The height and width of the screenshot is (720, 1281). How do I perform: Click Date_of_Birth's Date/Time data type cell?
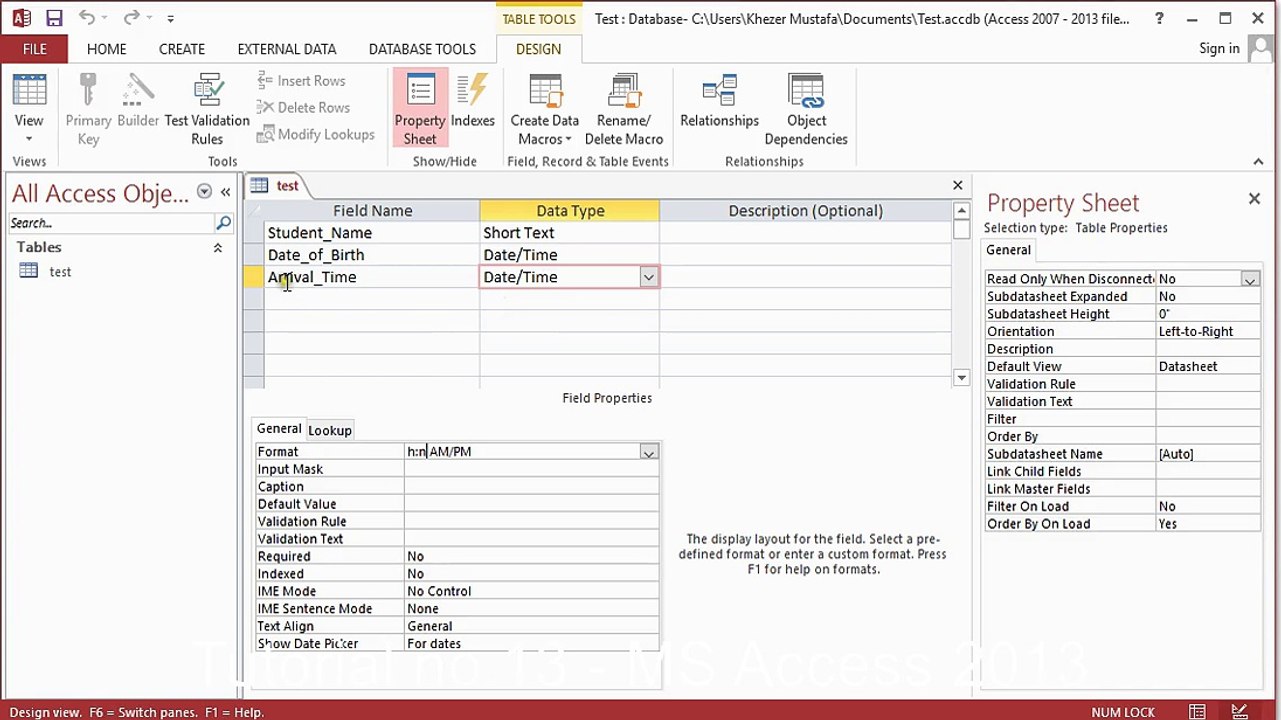(569, 255)
